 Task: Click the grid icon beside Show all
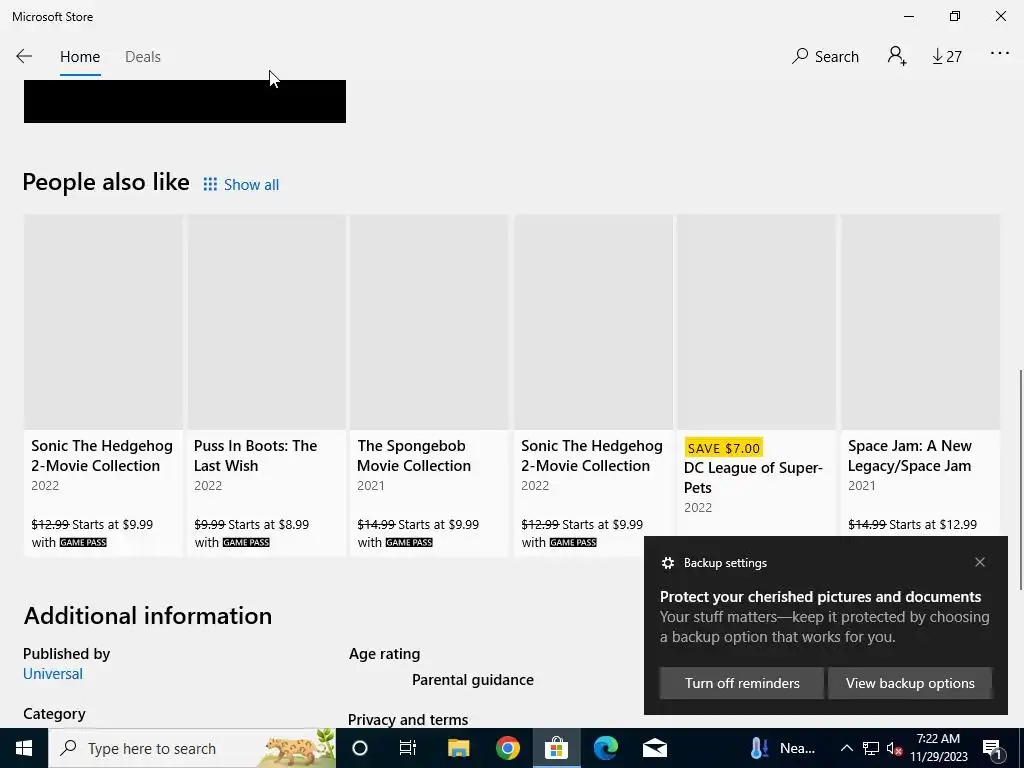(x=210, y=184)
